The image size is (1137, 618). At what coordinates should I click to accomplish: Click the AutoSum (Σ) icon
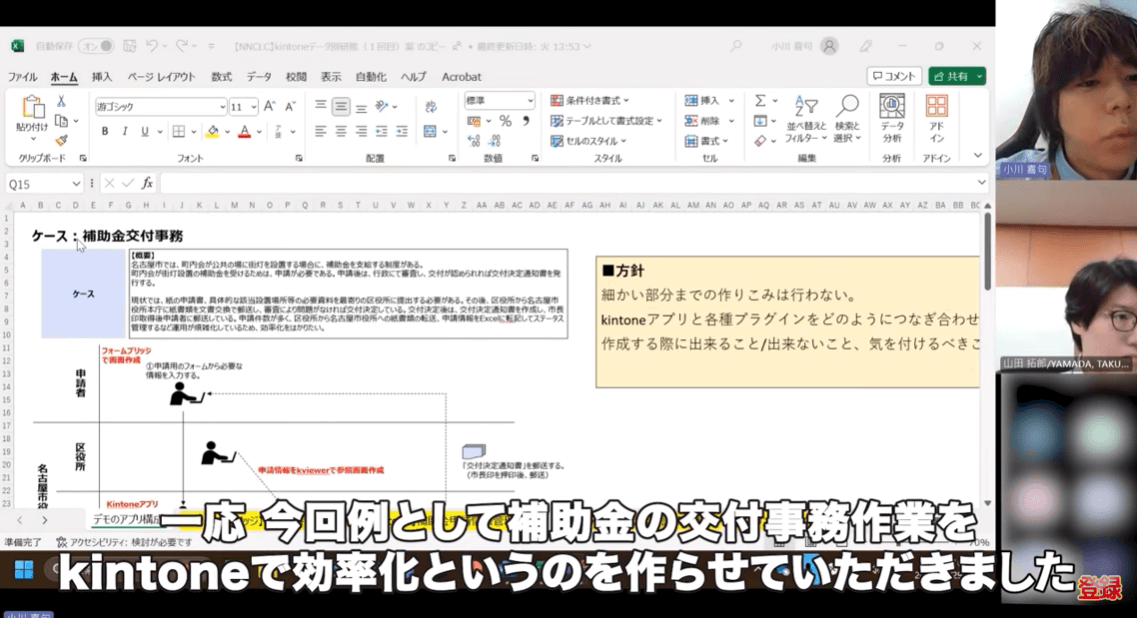point(761,100)
